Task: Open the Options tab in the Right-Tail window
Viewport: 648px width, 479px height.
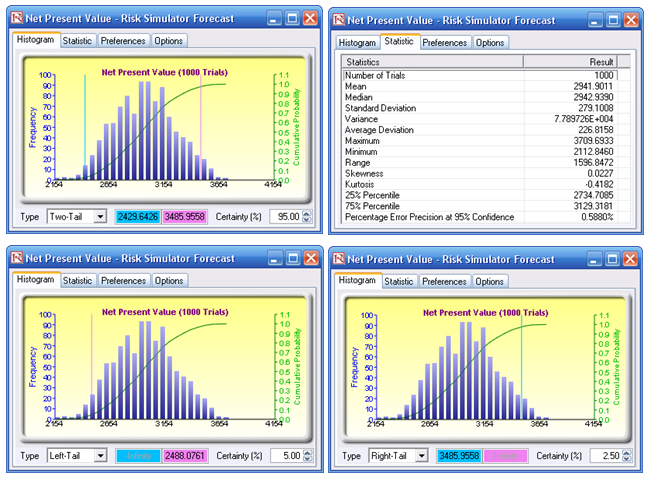Action: click(x=490, y=281)
